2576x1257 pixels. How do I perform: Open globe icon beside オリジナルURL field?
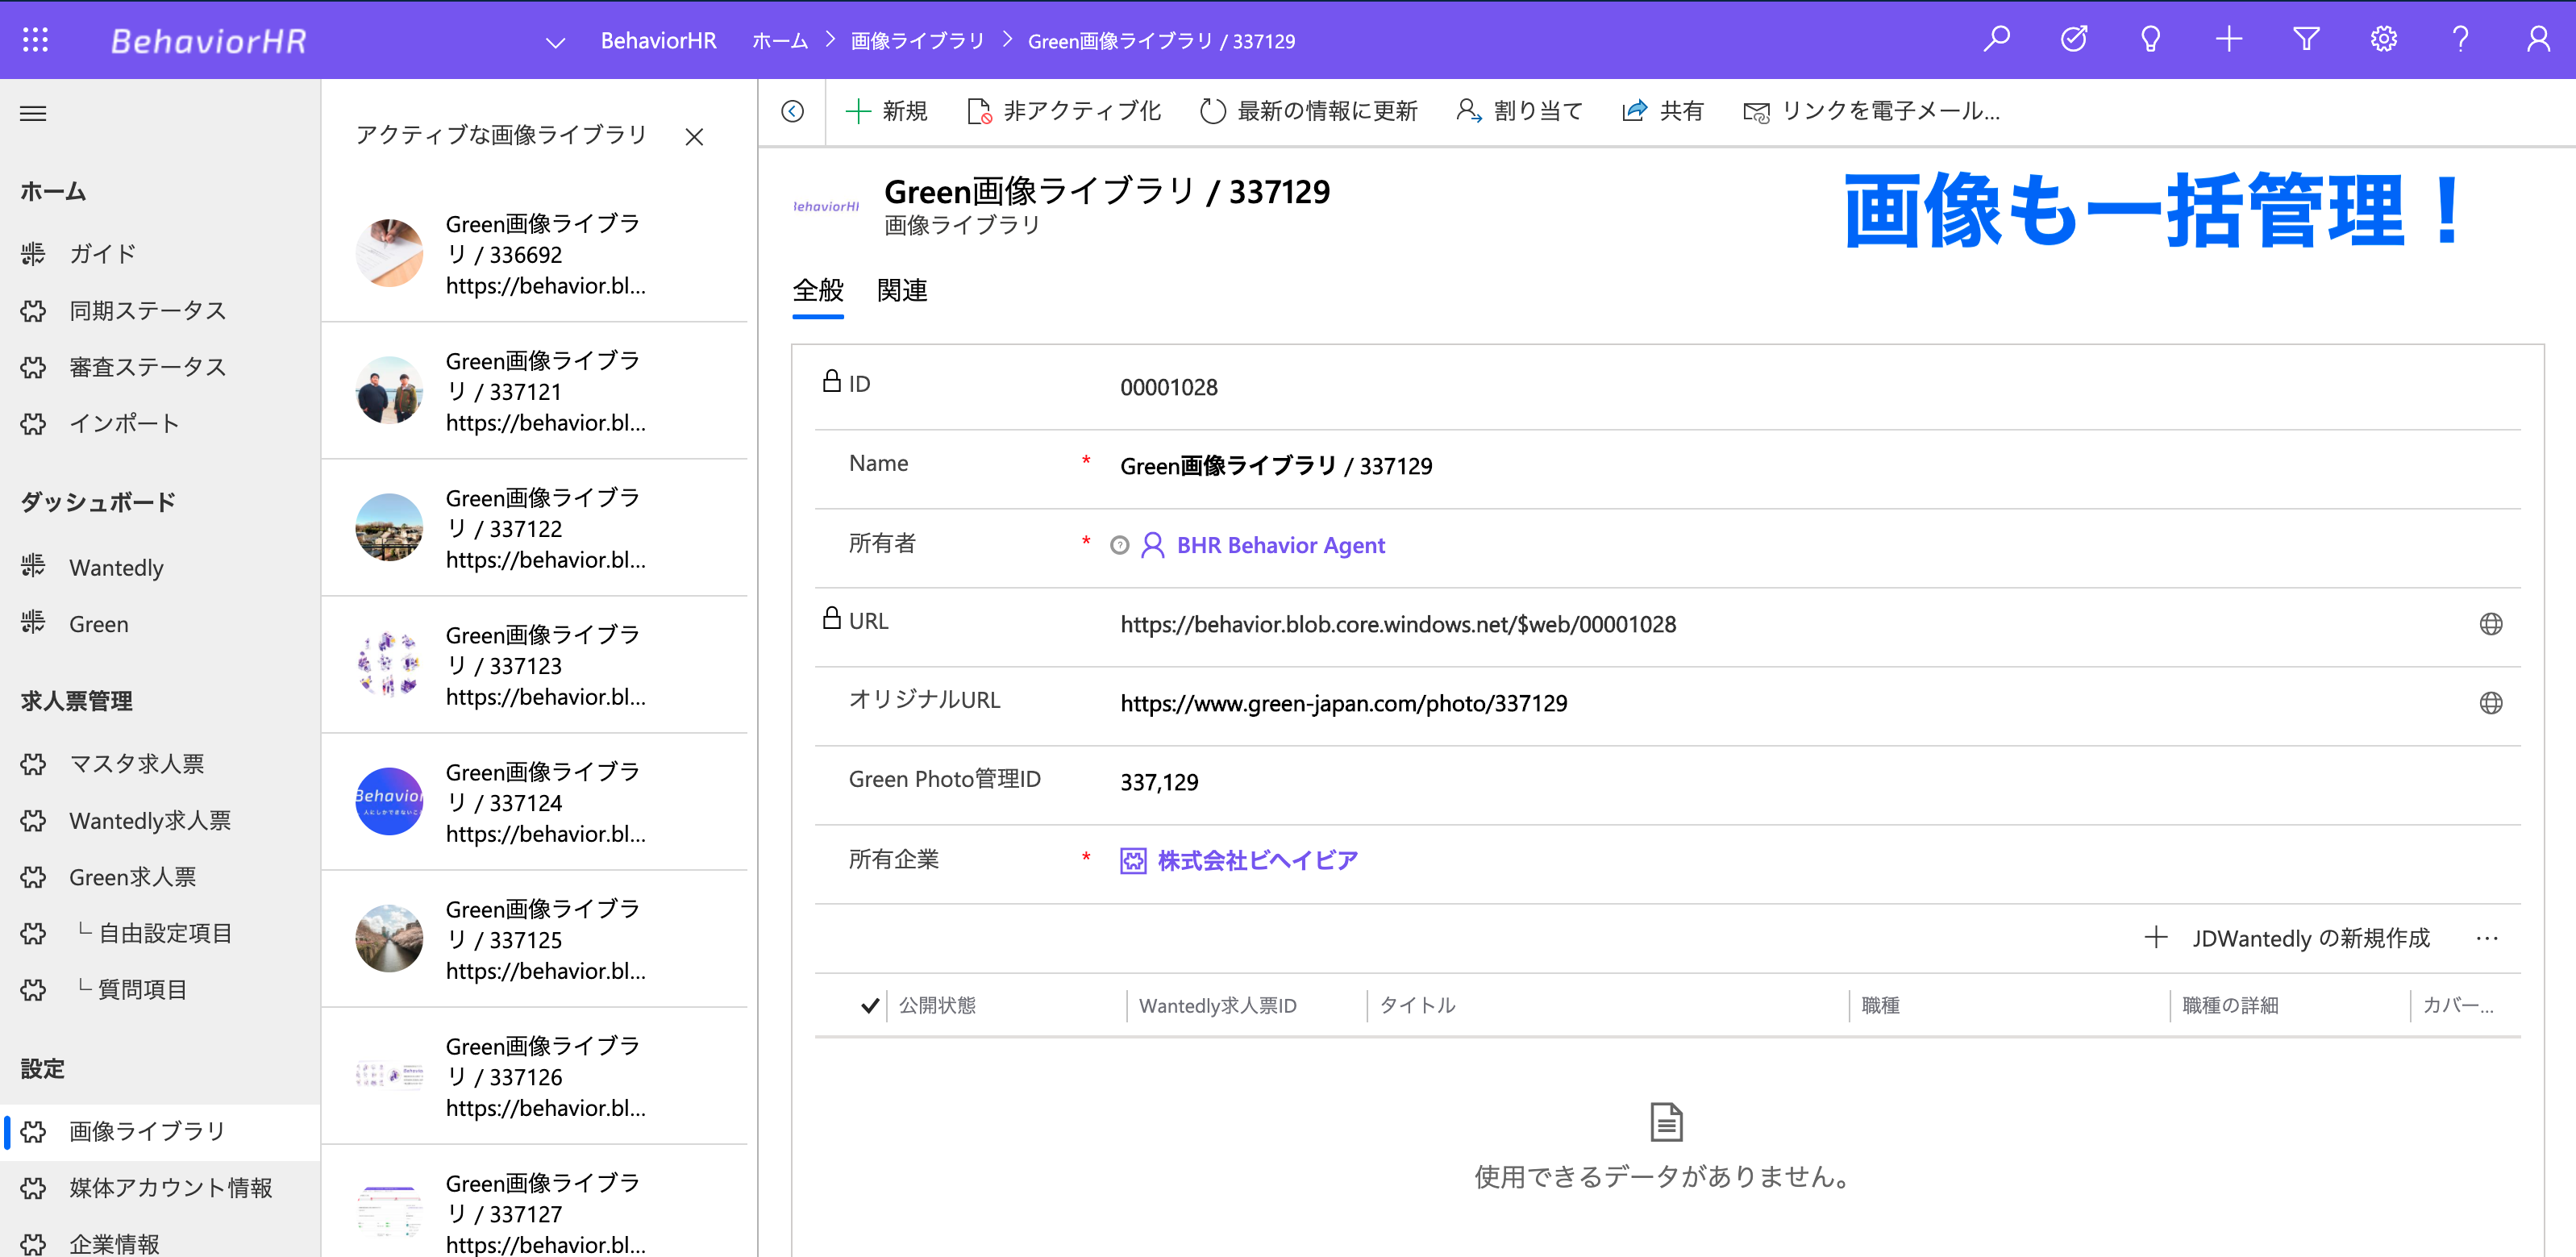(2490, 703)
